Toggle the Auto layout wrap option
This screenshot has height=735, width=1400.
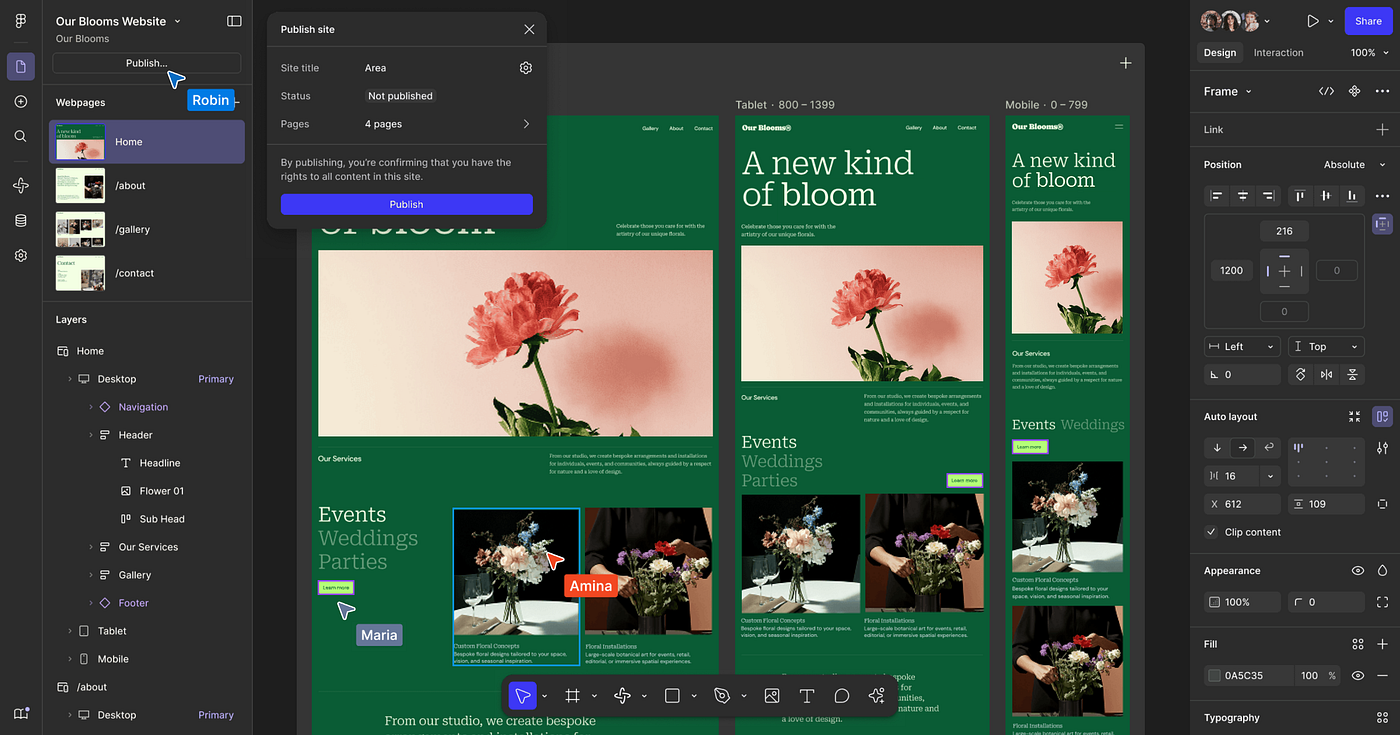point(1268,447)
